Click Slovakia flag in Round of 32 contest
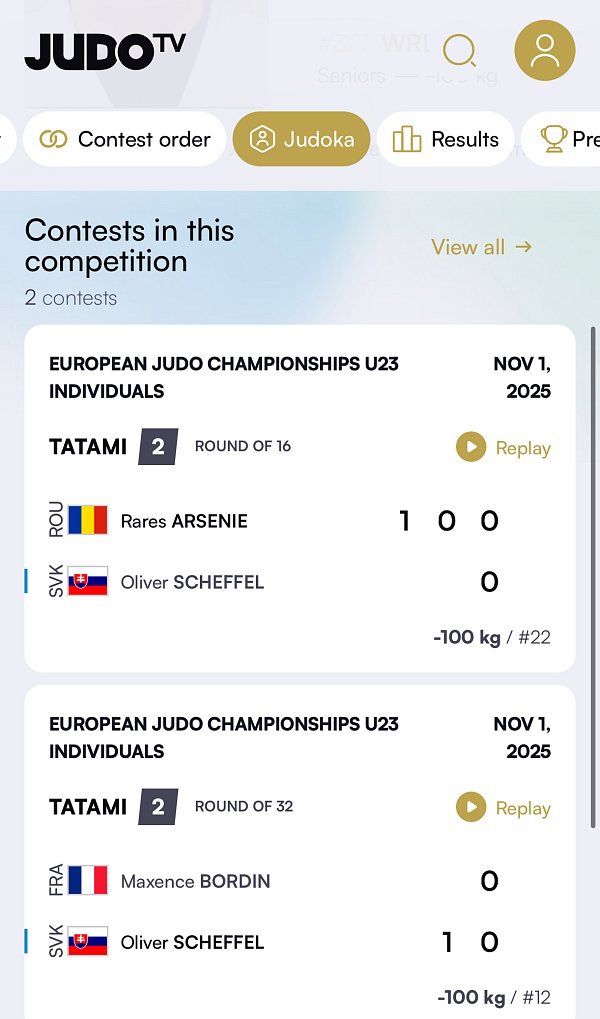 88,942
